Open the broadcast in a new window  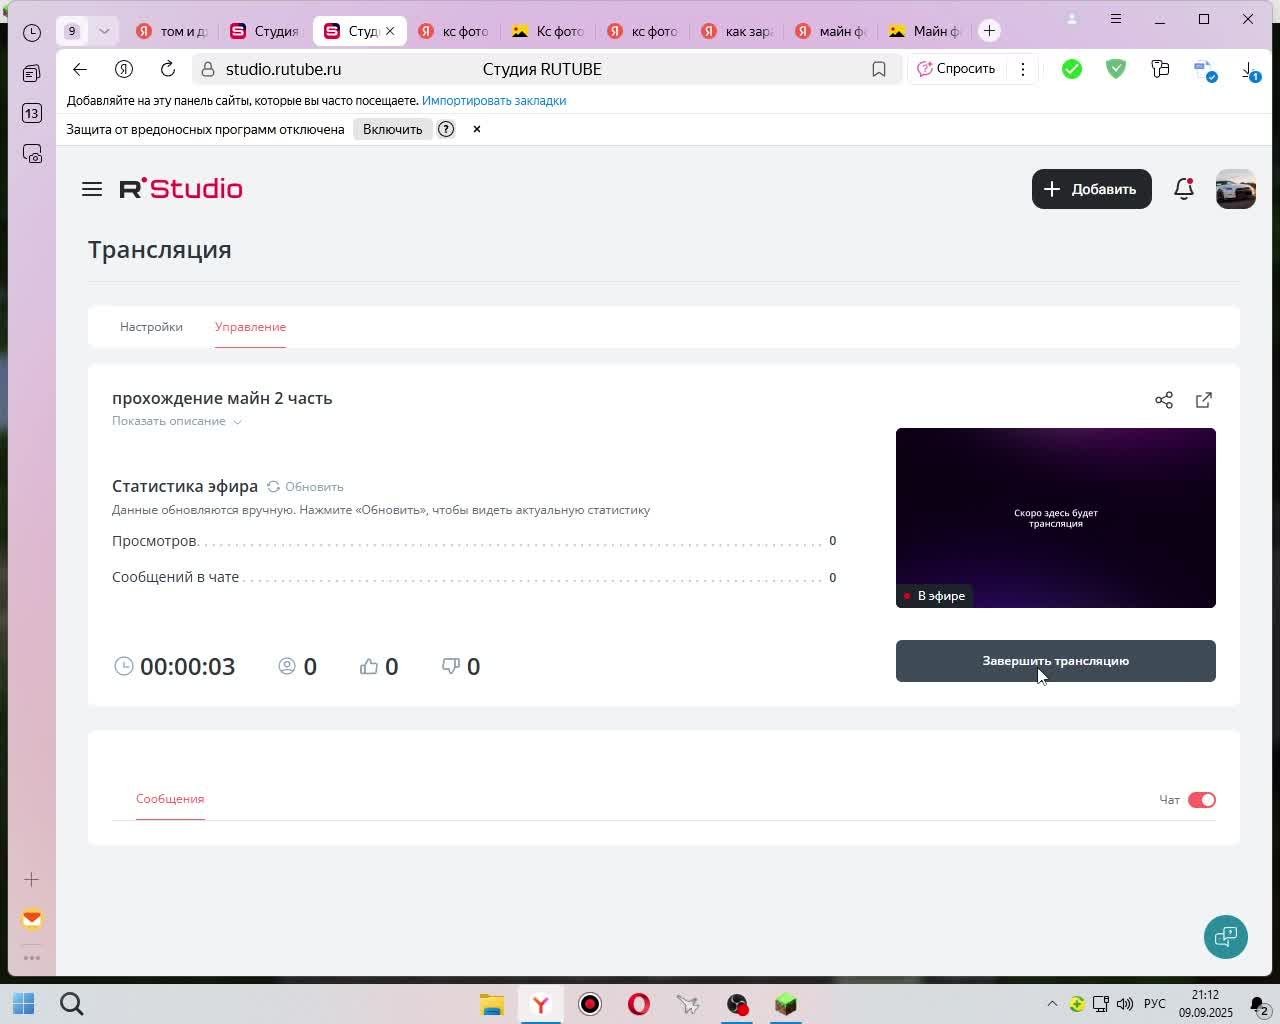tap(1204, 400)
